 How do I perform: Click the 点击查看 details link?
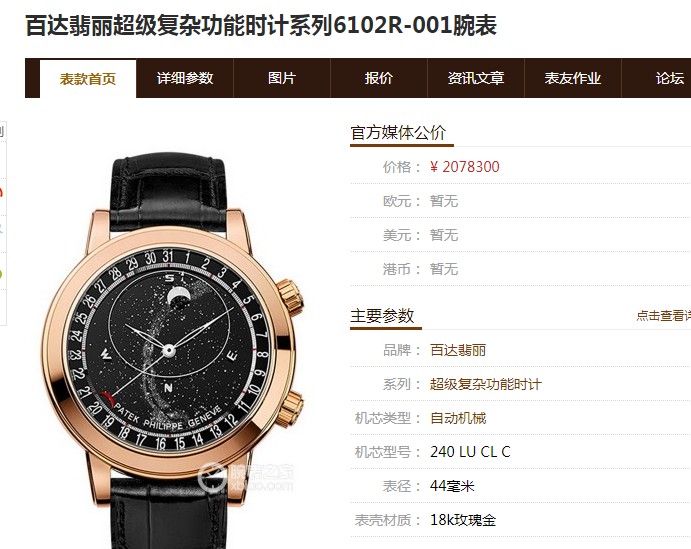coord(663,315)
